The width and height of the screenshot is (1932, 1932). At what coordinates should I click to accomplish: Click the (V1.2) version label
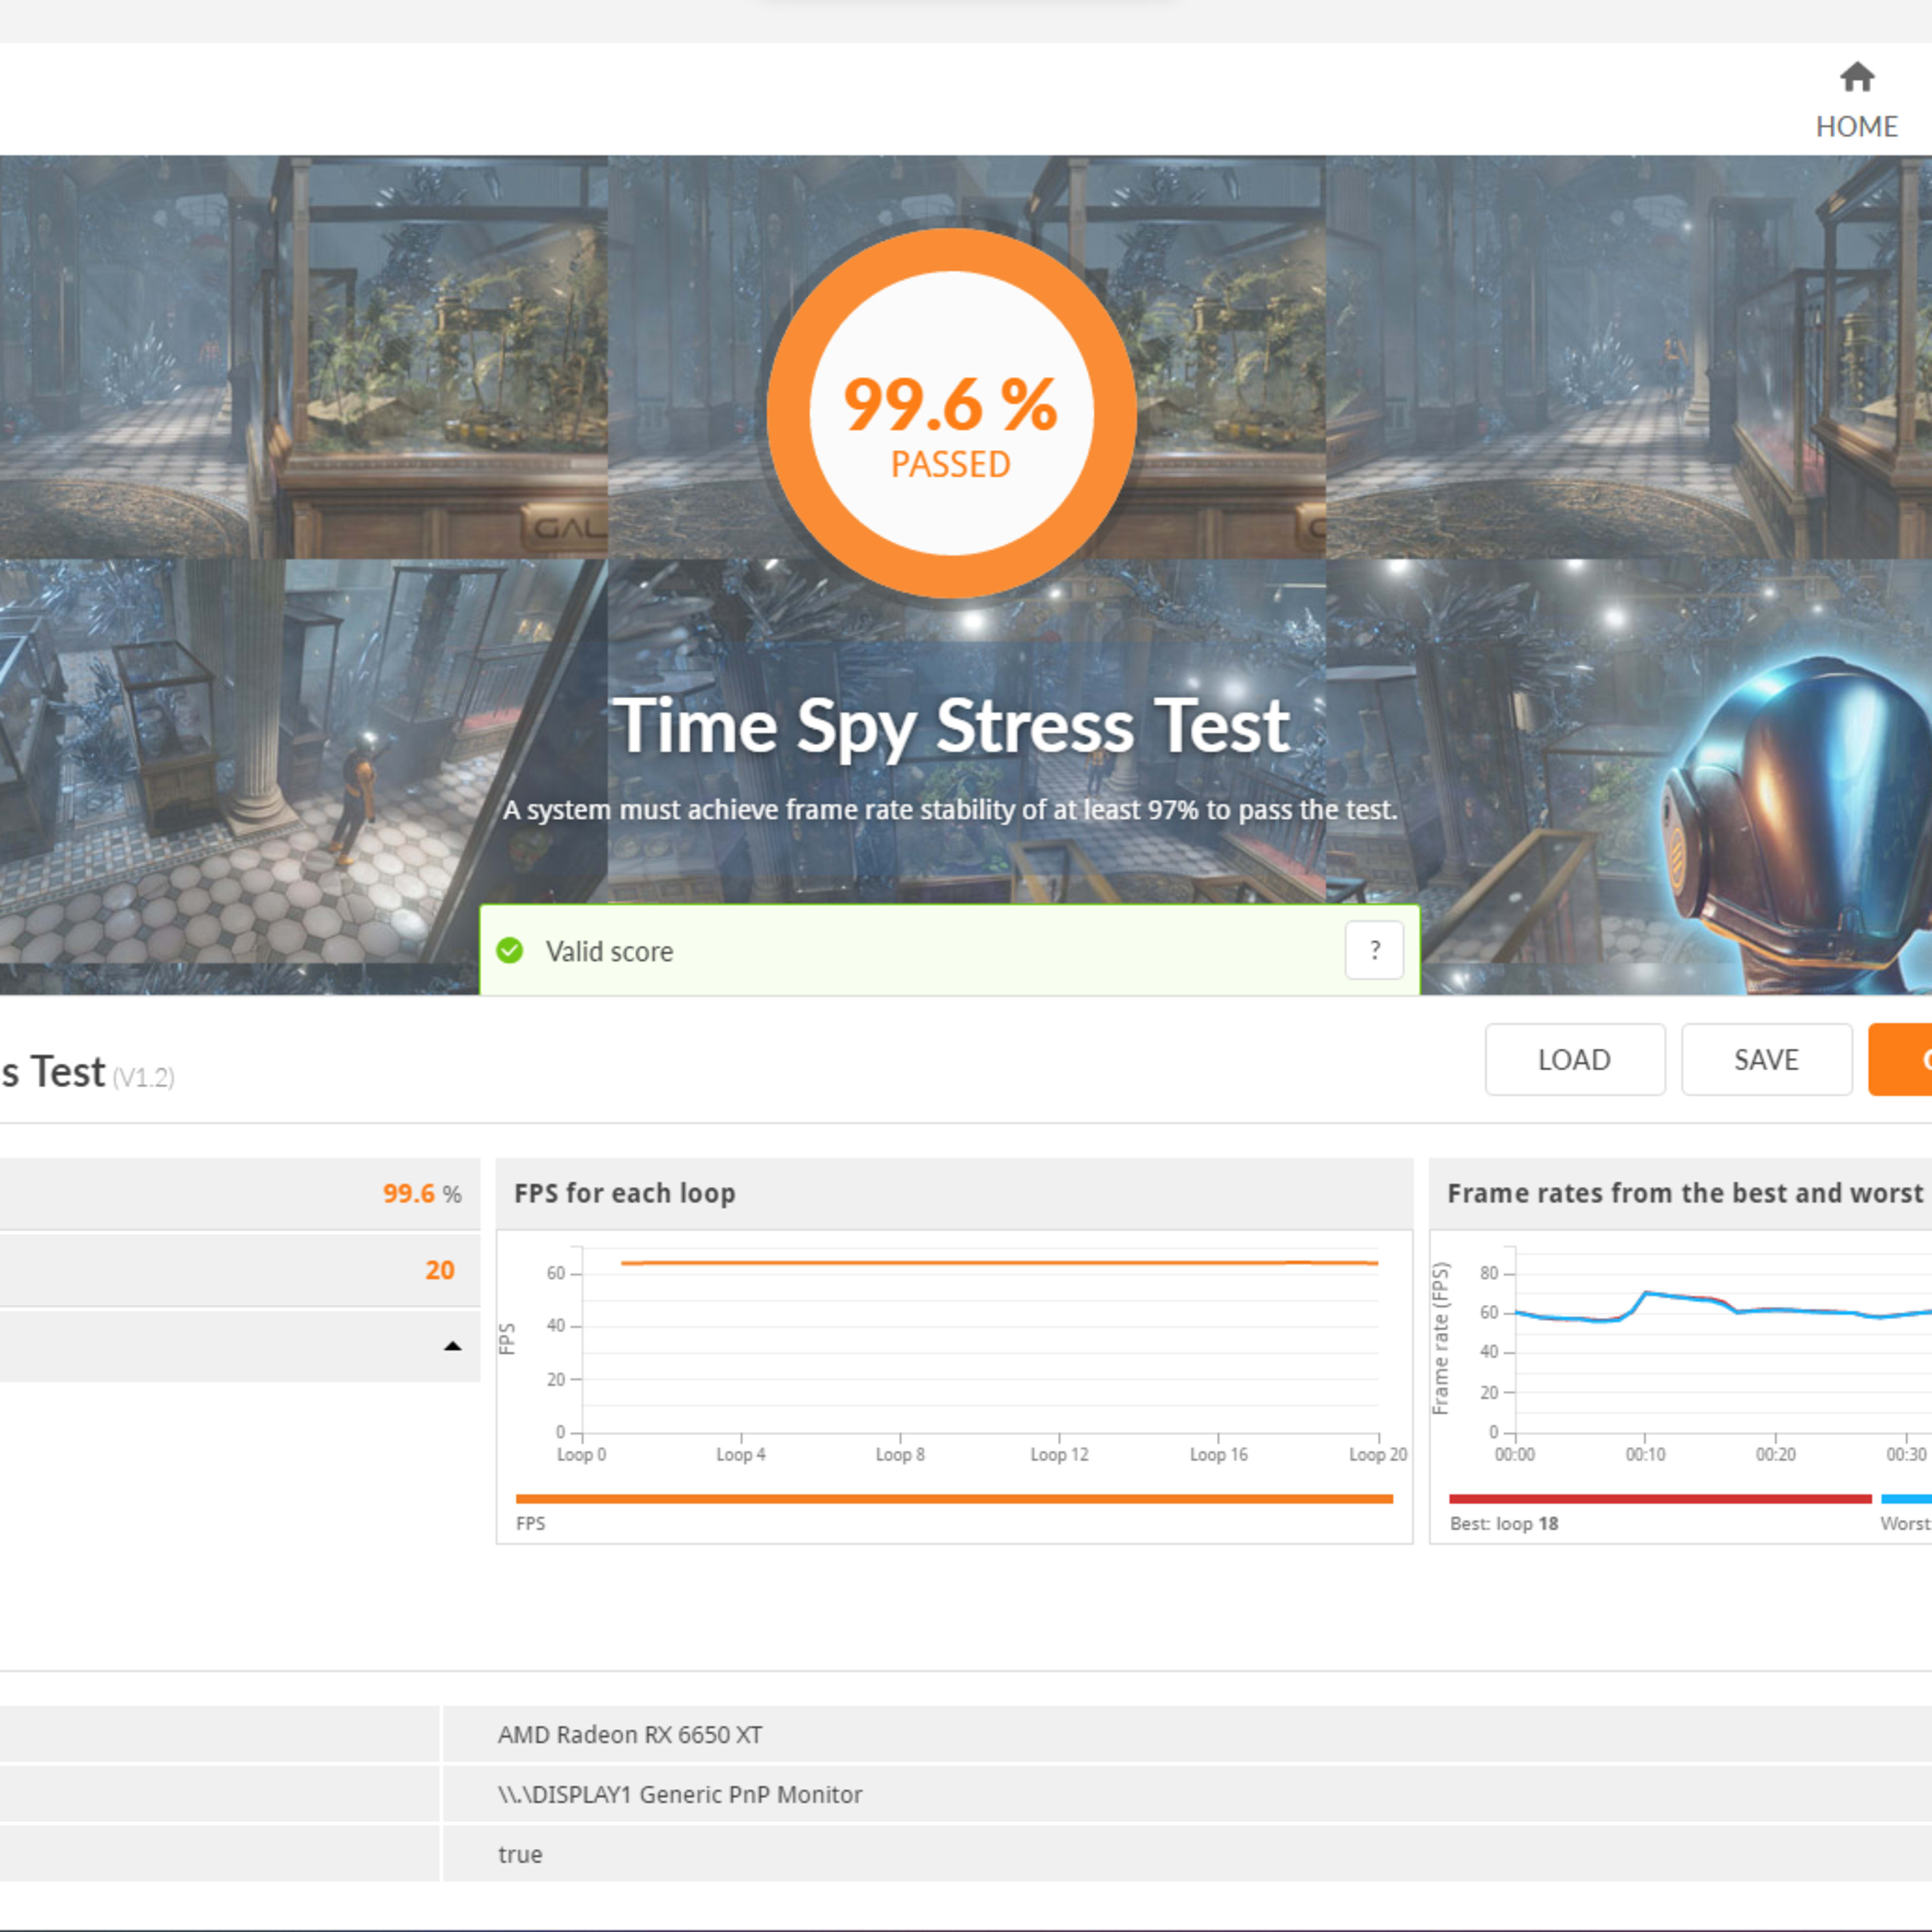coord(143,1077)
